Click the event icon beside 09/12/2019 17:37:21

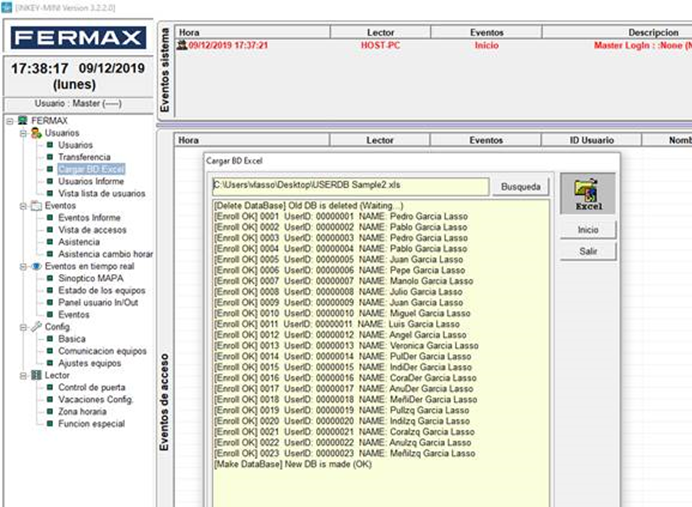pyautogui.click(x=182, y=45)
